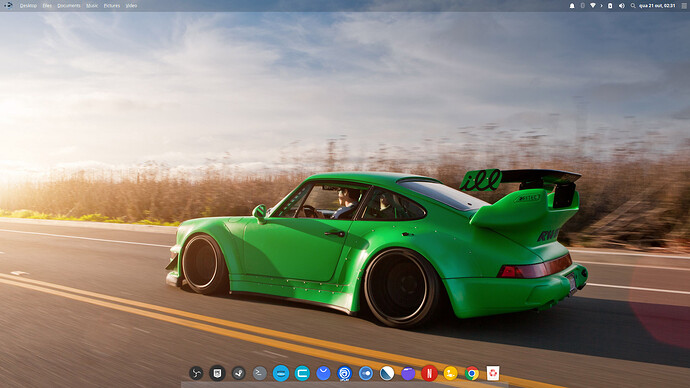Launch the terminal from the dock
Screen dimensions: 690x388
coord(260,373)
